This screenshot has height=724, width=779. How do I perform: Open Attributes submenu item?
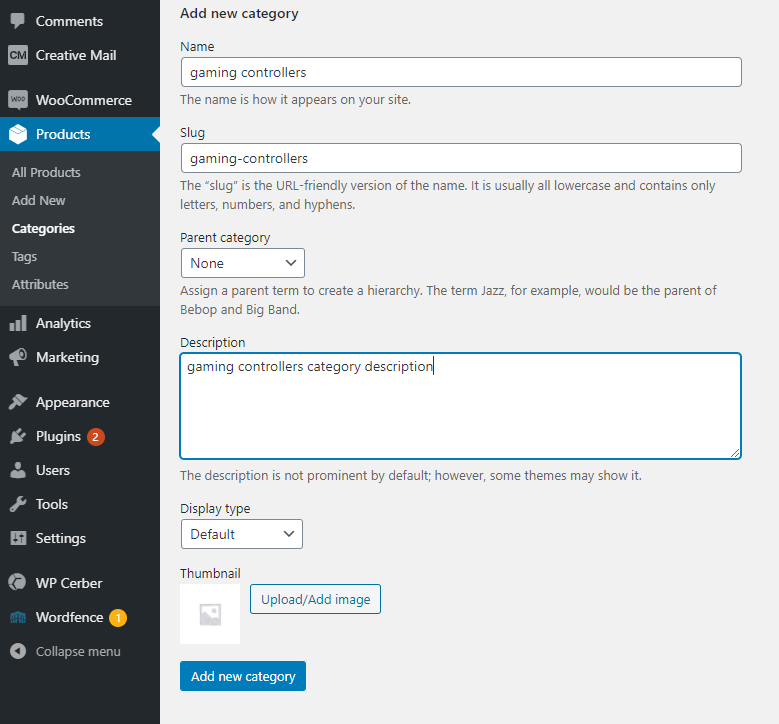coord(40,284)
